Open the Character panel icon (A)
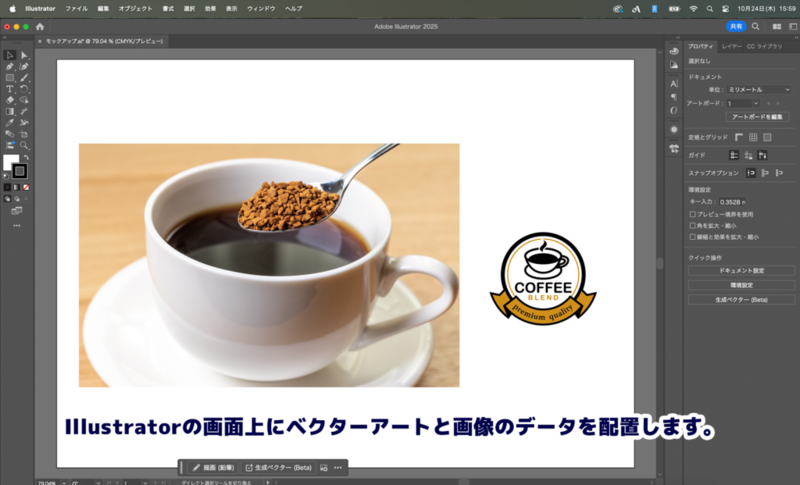Viewport: 800px width, 485px height. [674, 84]
